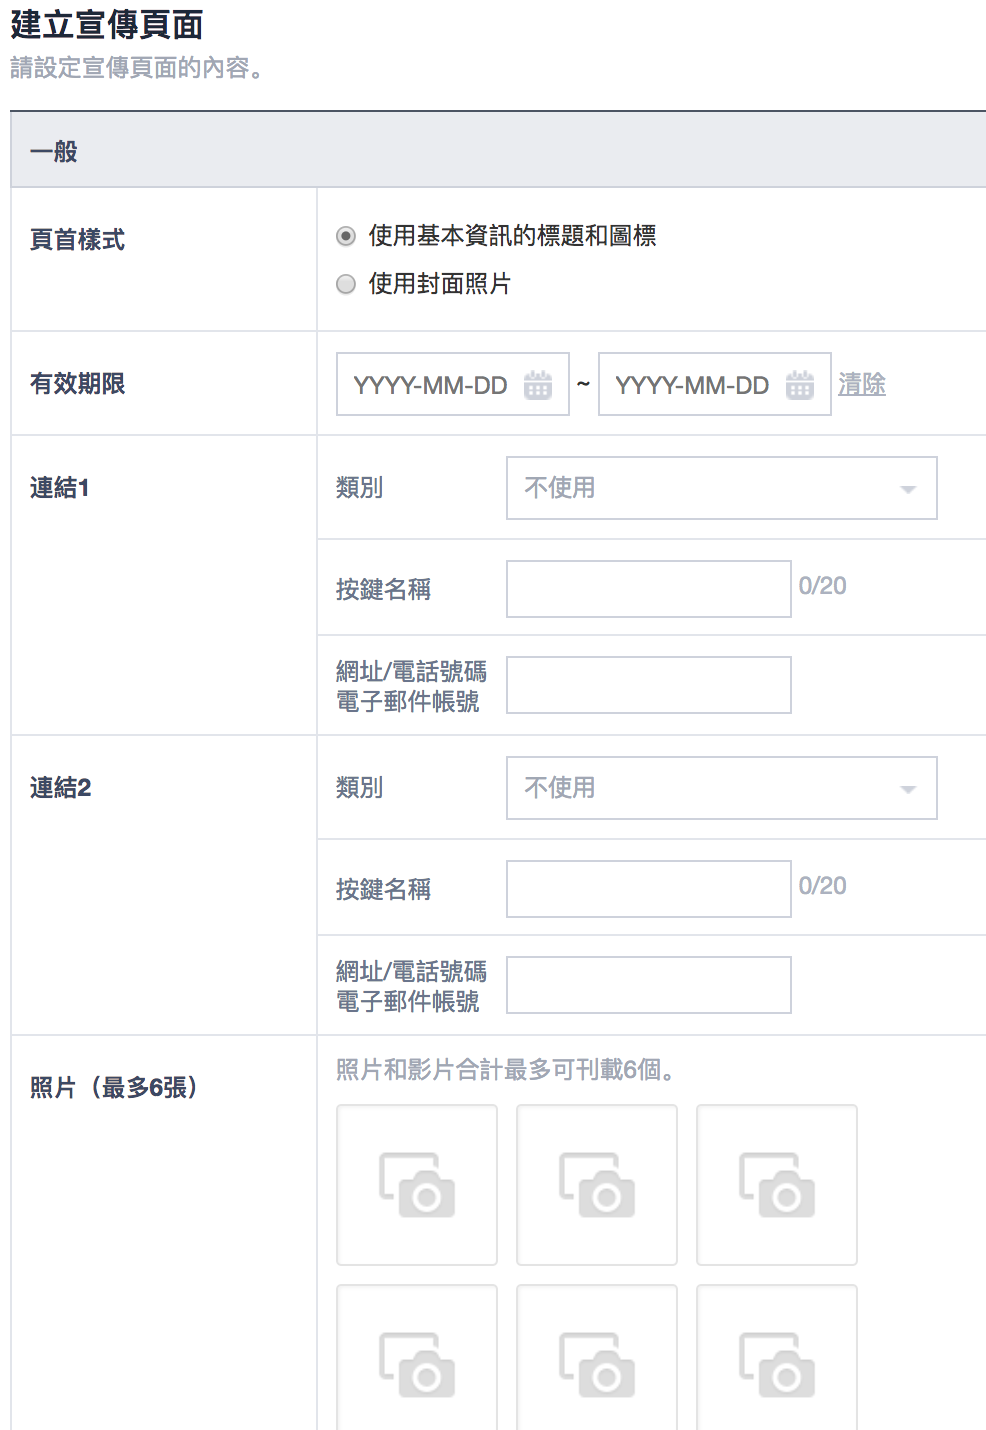Viewport: 986px width, 1430px height.
Task: Add photo in third upload slot
Action: pos(777,1185)
